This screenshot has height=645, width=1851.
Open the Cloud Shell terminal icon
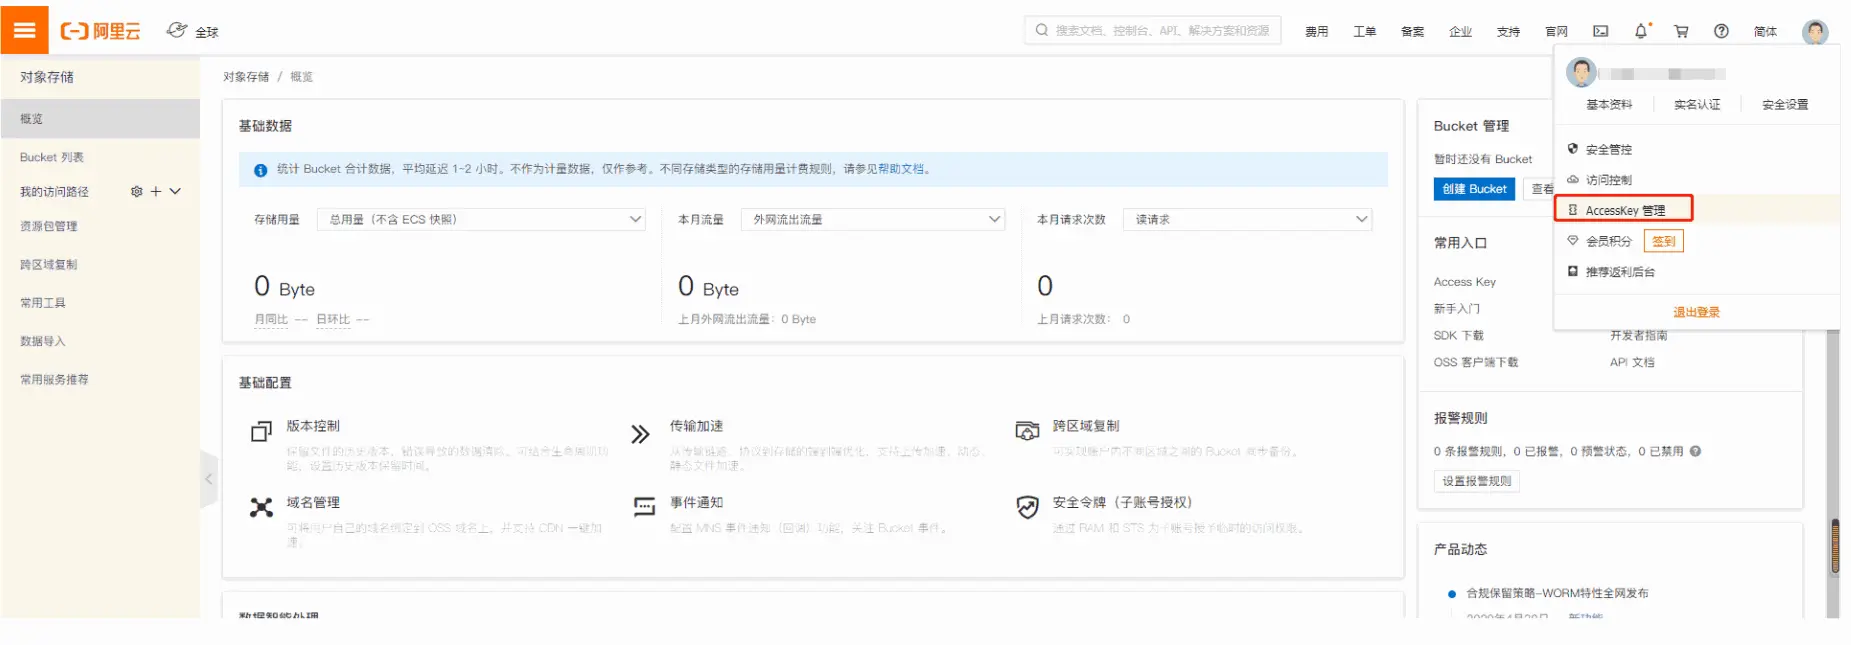click(1601, 31)
